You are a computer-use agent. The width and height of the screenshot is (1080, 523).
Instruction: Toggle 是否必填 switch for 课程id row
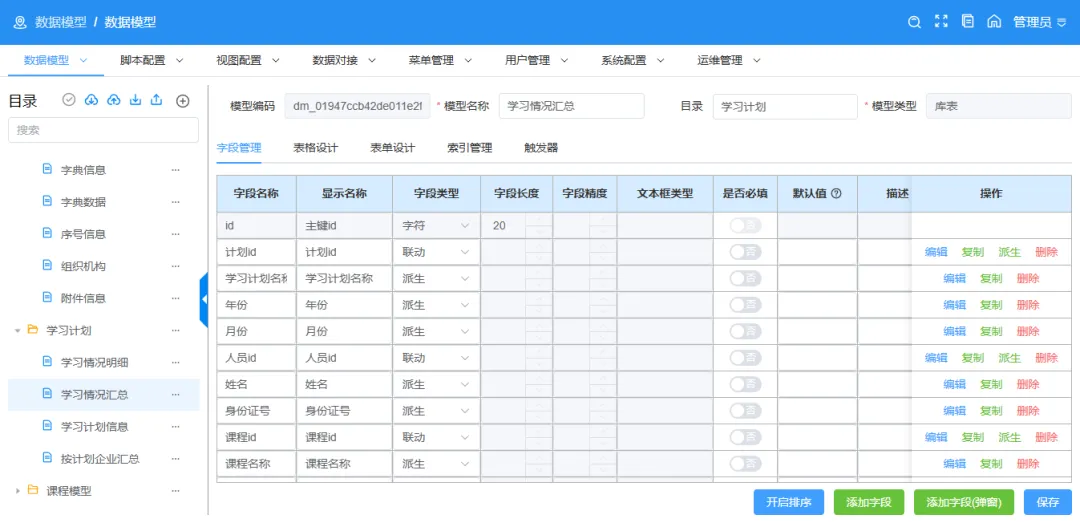(745, 437)
